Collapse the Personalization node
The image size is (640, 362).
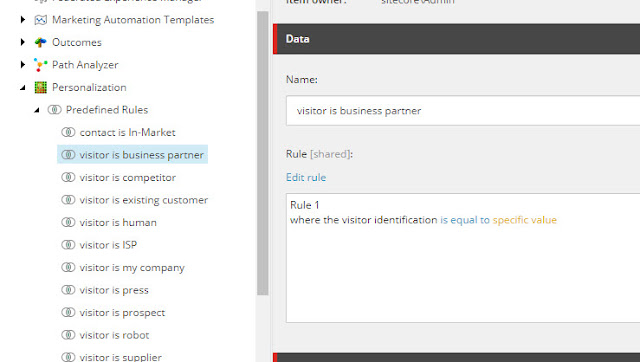pyautogui.click(x=23, y=87)
